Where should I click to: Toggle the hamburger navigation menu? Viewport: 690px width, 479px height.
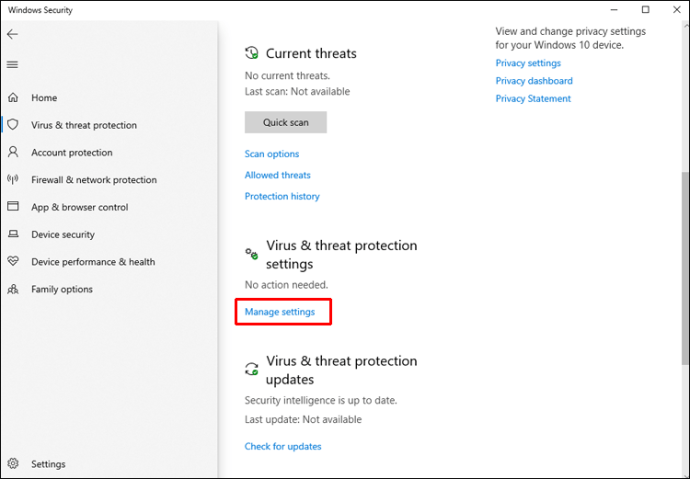(12, 65)
